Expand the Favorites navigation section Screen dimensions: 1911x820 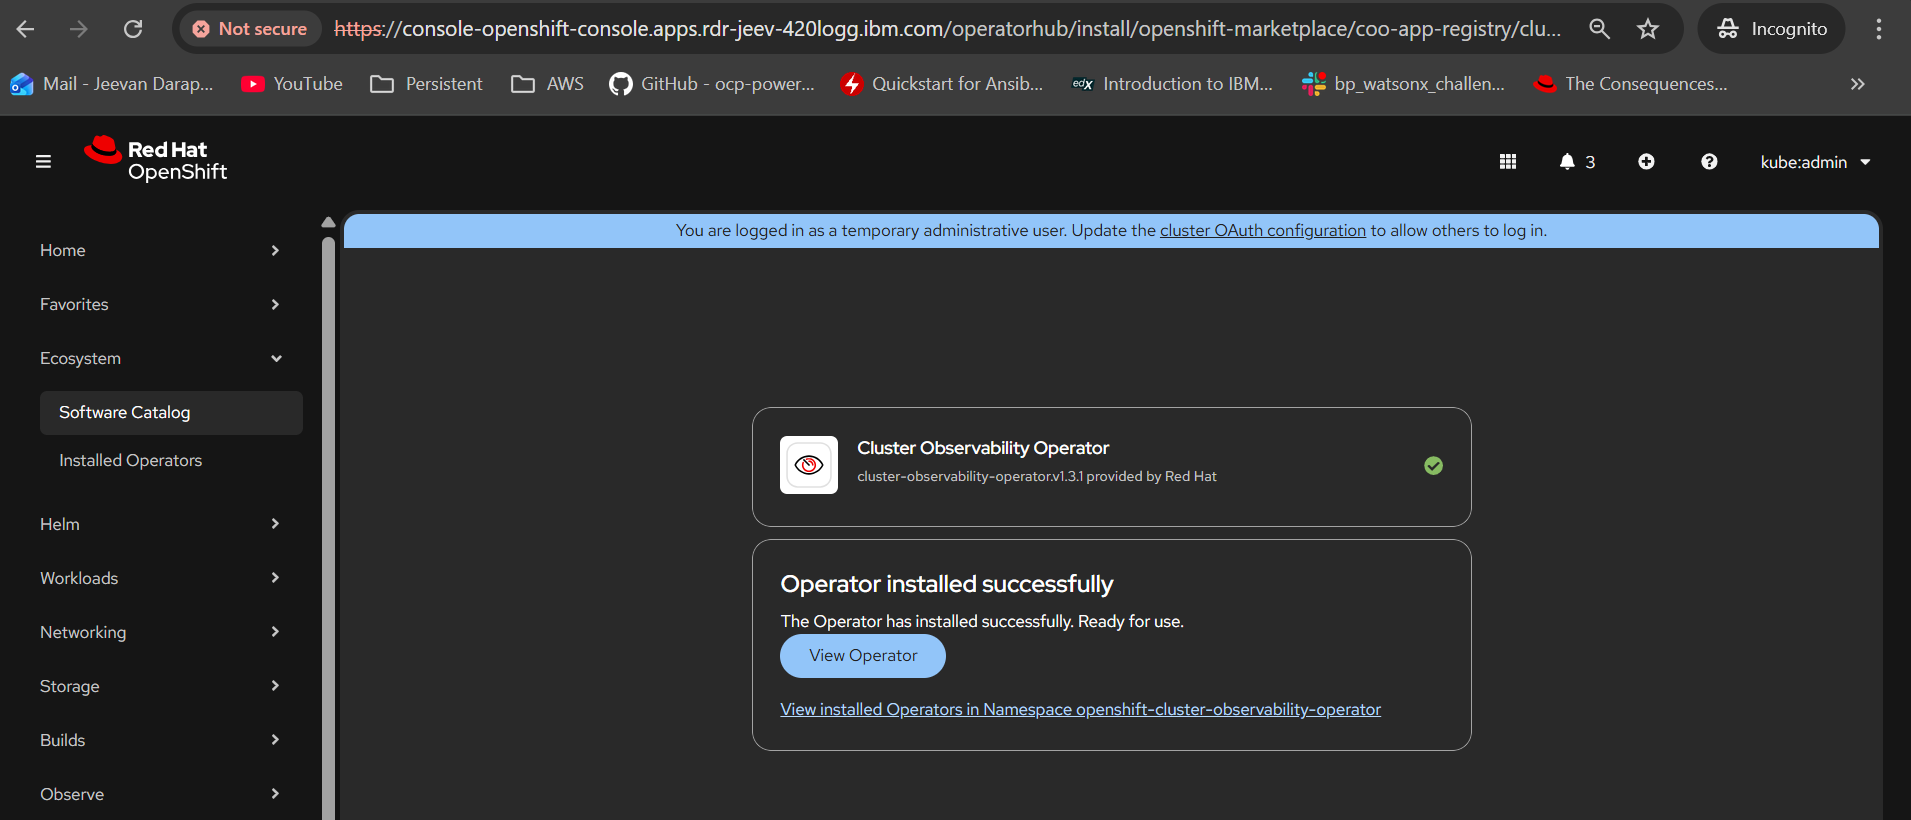160,304
